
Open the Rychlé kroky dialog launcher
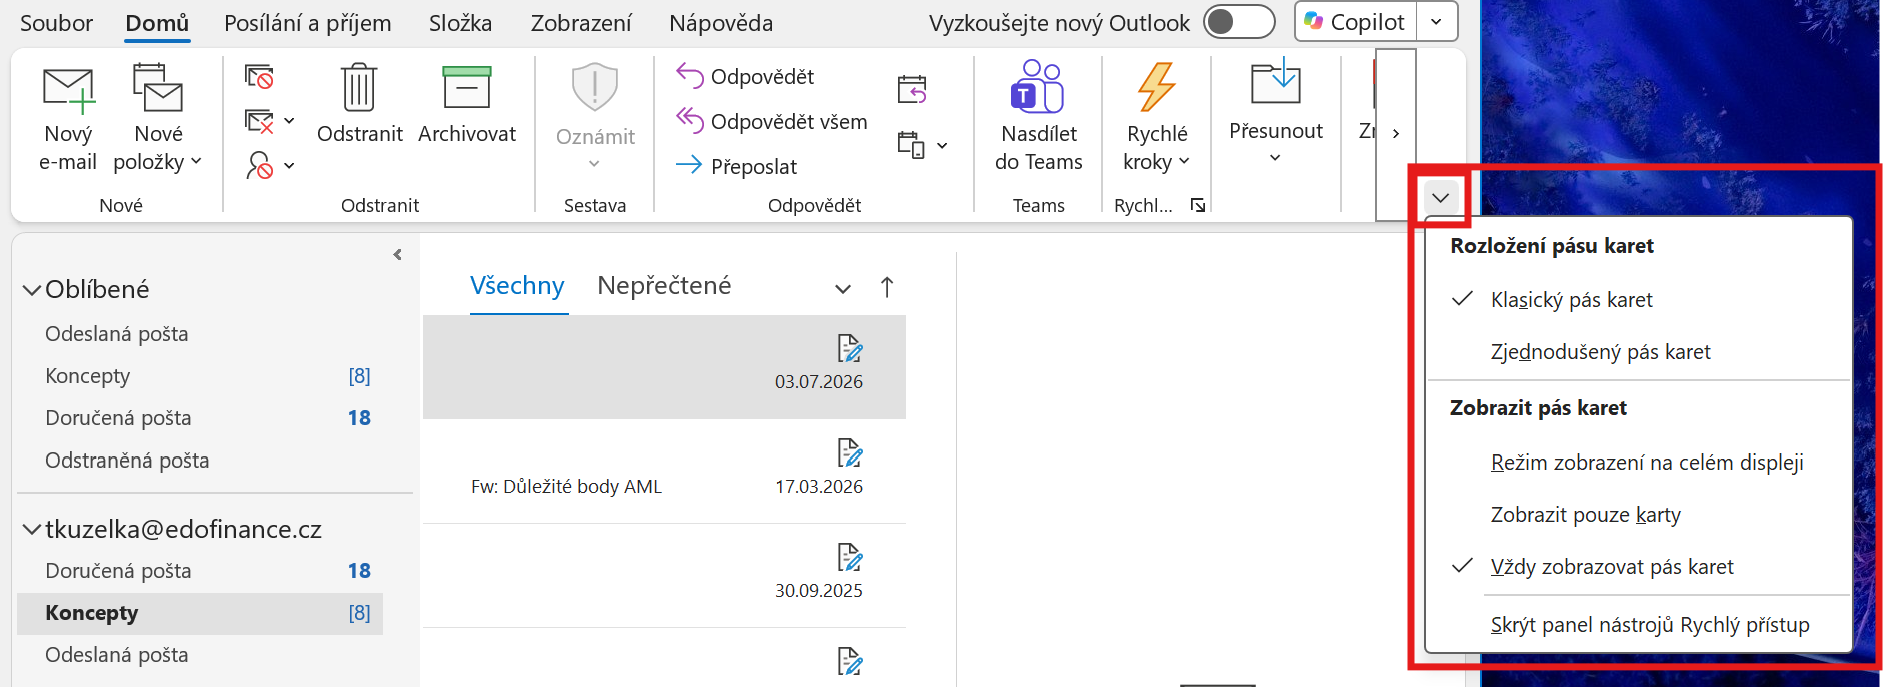(1197, 205)
